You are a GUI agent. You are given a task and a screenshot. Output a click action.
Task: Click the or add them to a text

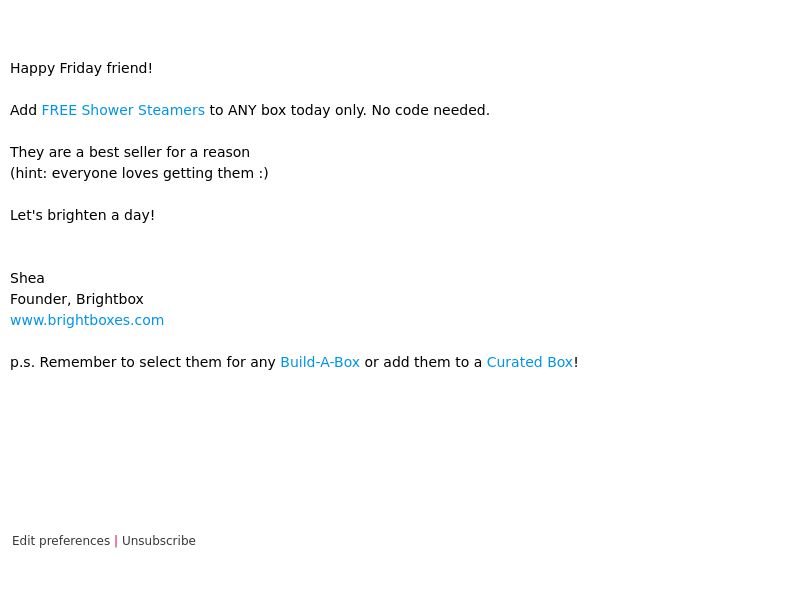[423, 362]
